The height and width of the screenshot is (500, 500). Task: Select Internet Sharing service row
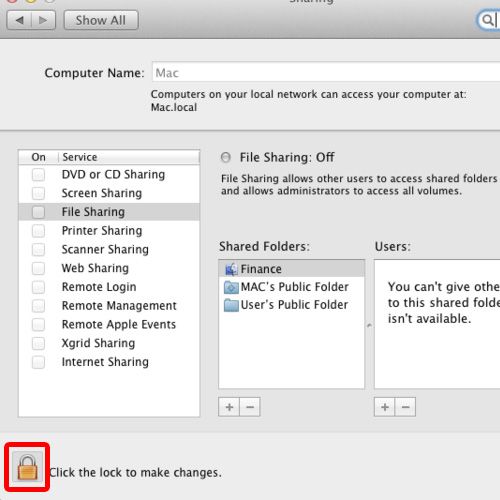coord(109,362)
